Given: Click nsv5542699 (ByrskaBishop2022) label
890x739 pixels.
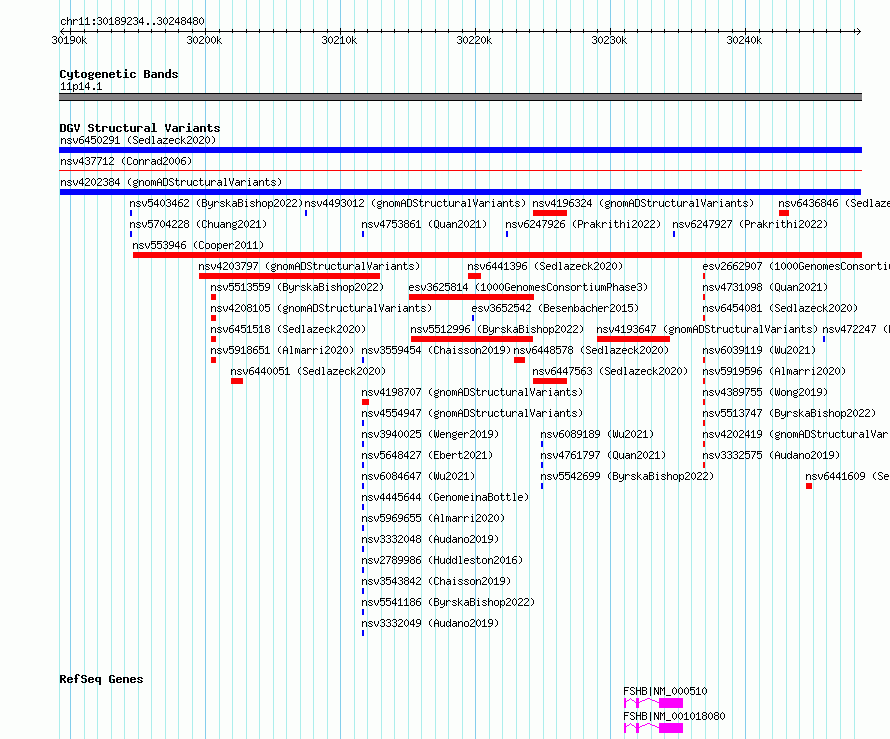Looking at the screenshot, I should click(627, 476).
